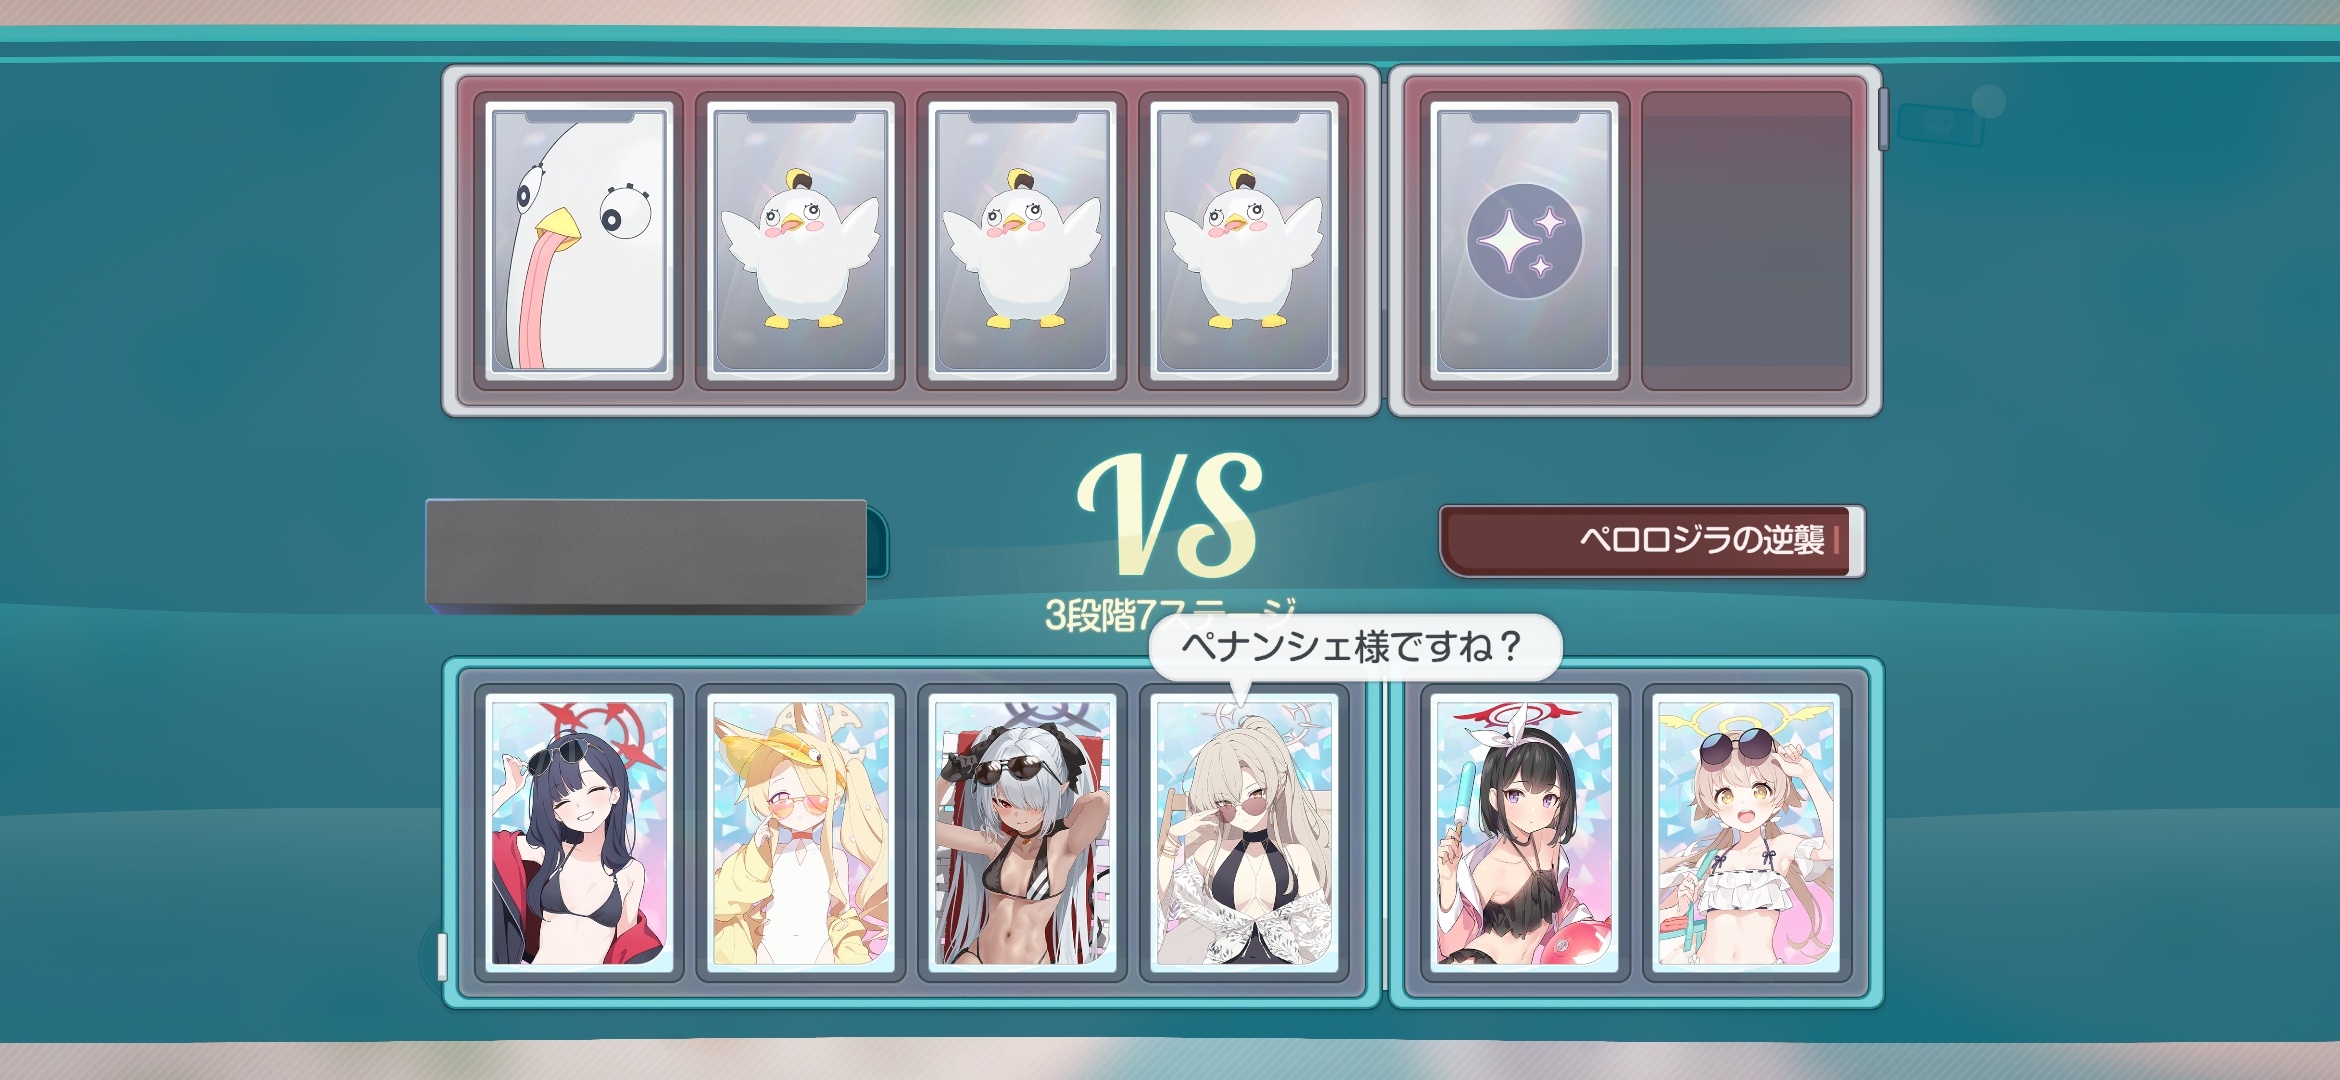The height and width of the screenshot is (1080, 2340).
Task: Select the girl holding a popsicle card
Action: click(x=1524, y=832)
